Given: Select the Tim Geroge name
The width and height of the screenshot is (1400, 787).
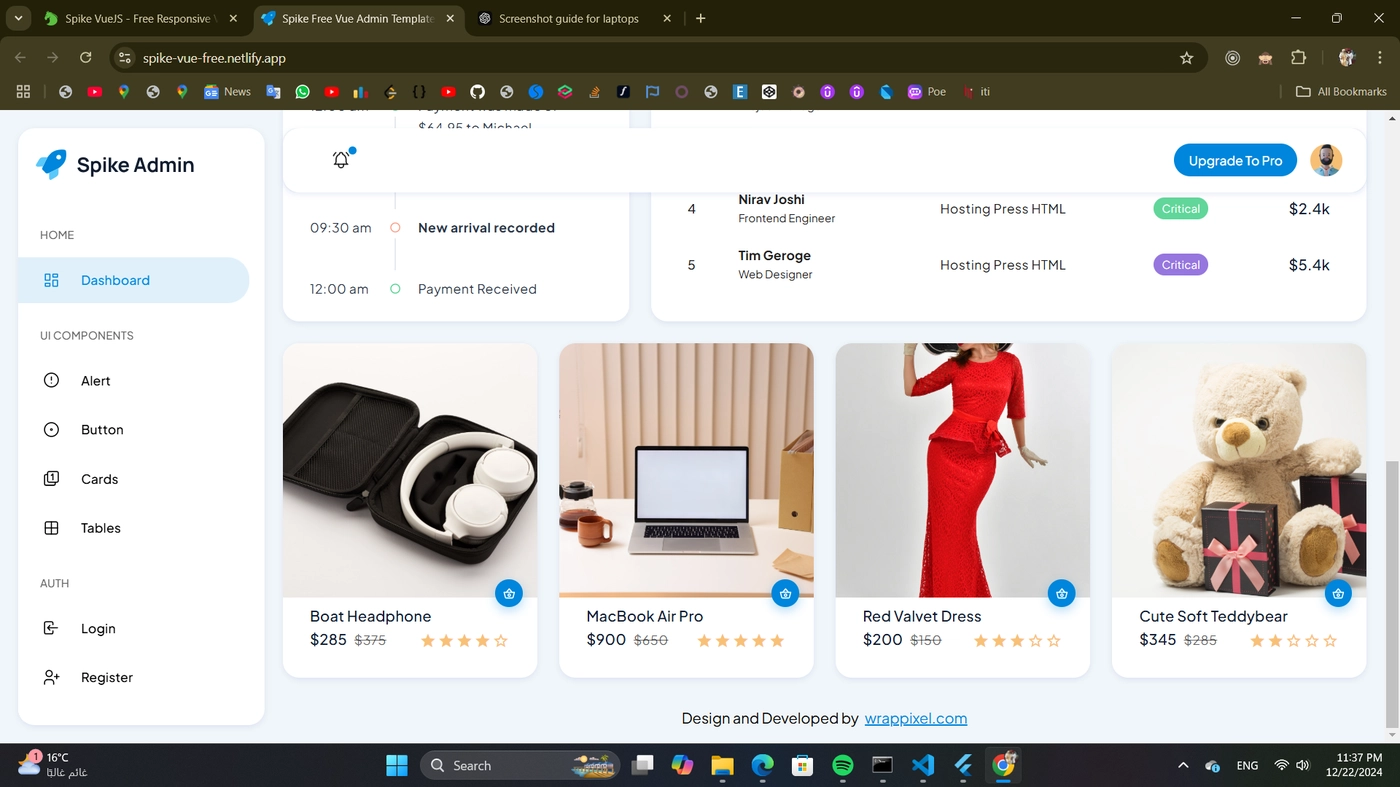Looking at the screenshot, I should pyautogui.click(x=774, y=255).
